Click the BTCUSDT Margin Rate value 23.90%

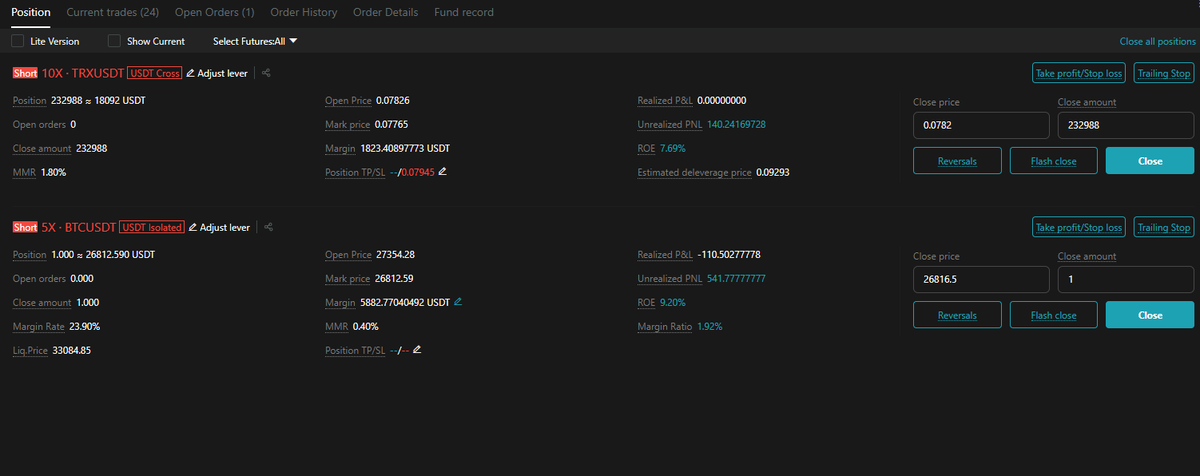85,326
